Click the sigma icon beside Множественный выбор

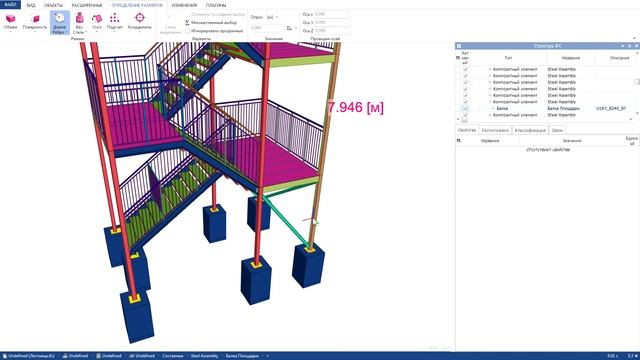pyautogui.click(x=187, y=22)
